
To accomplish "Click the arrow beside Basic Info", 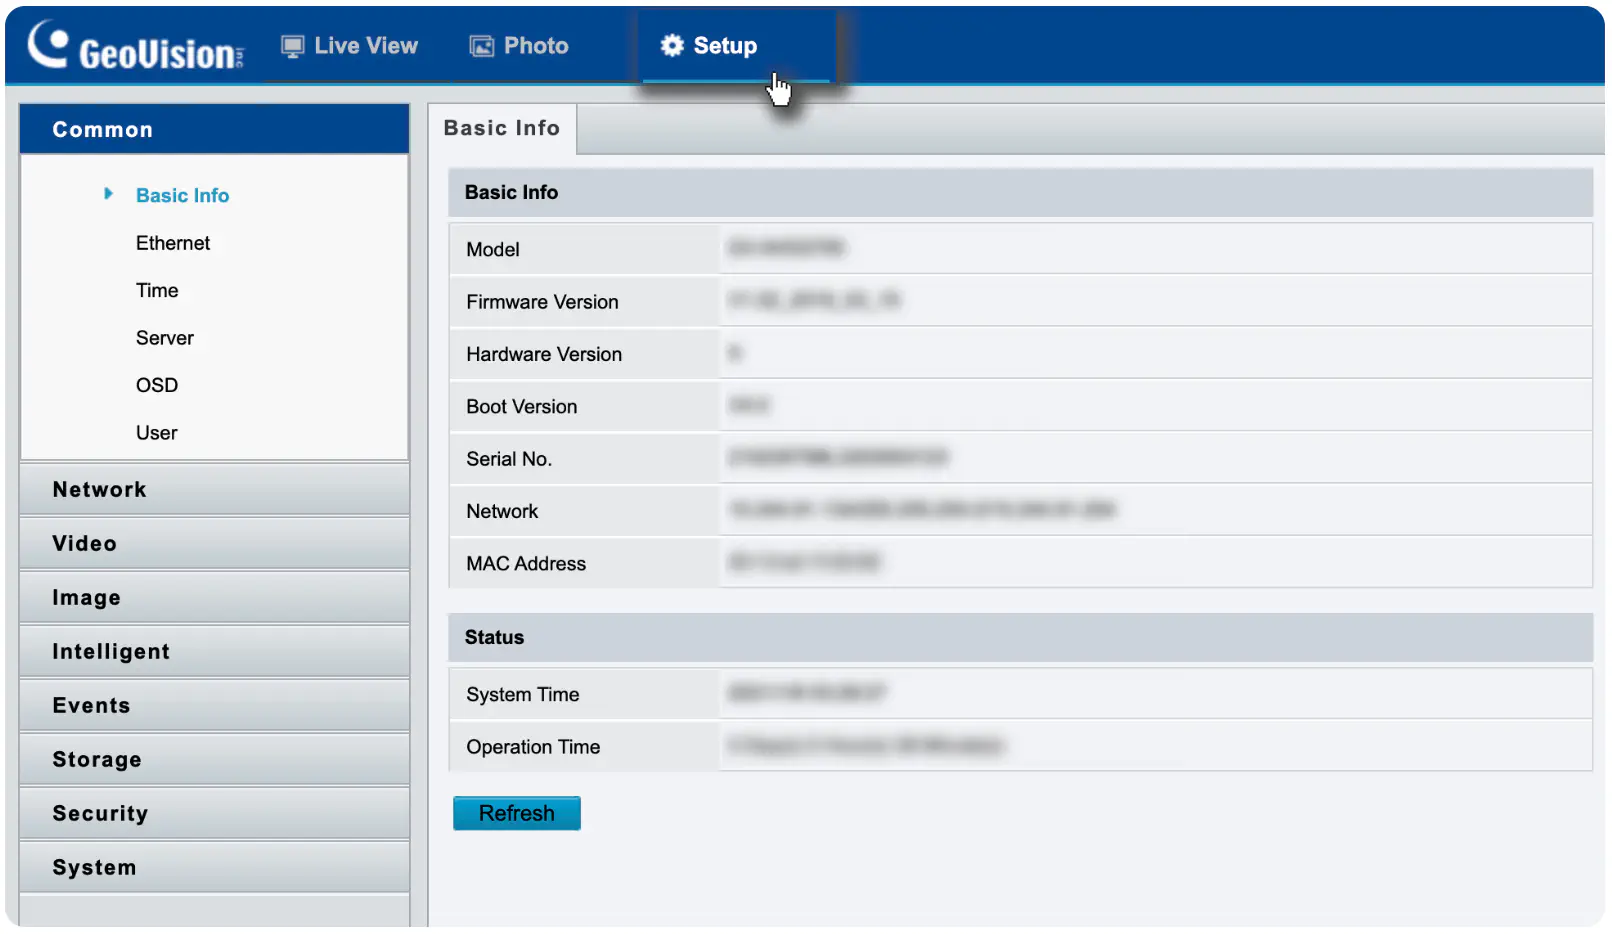I will pos(108,194).
